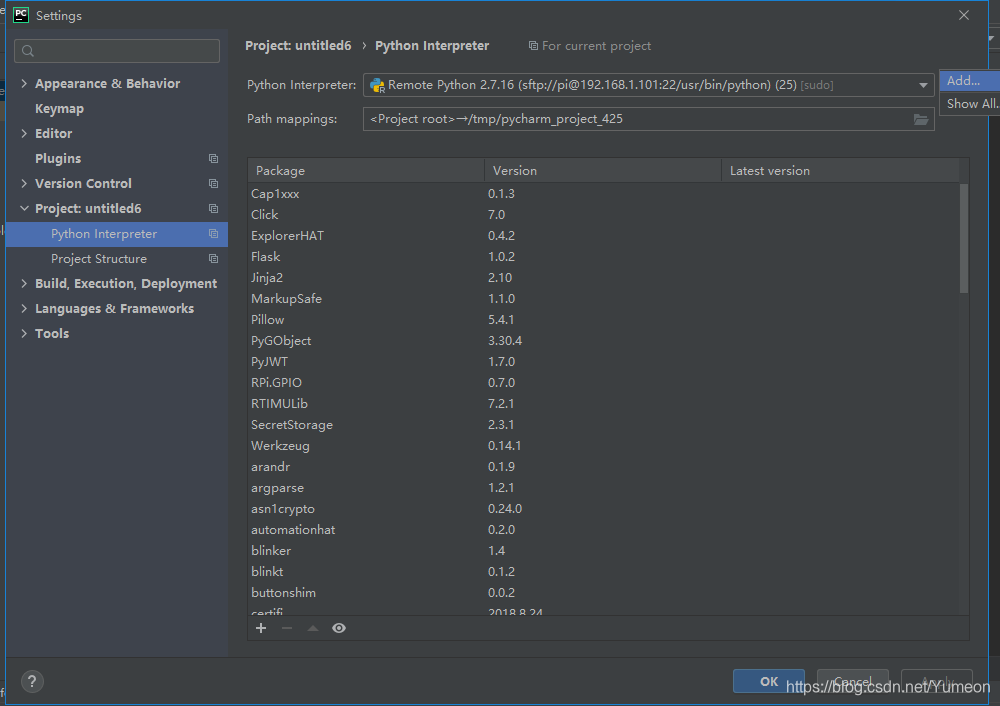Select the blinkt package row
This screenshot has width=1000, height=706.
pos(603,573)
